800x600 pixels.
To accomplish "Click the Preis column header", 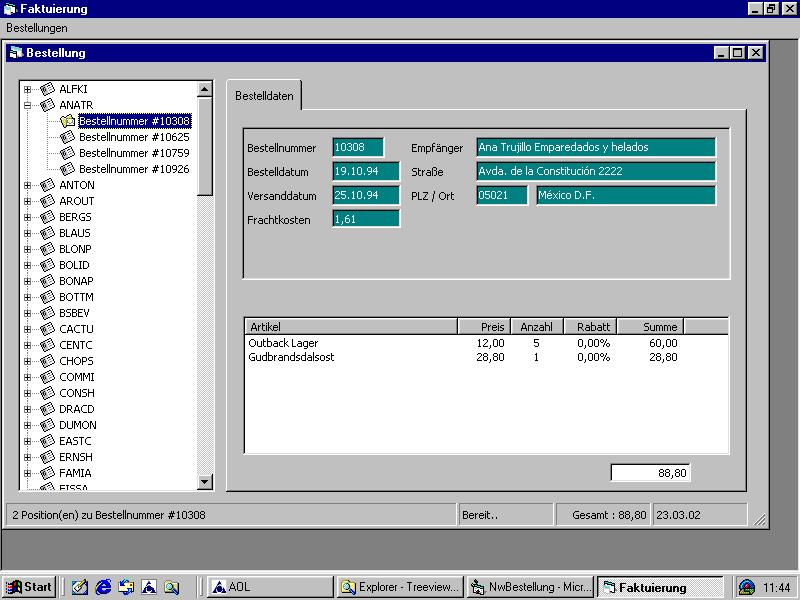I will 484,327.
